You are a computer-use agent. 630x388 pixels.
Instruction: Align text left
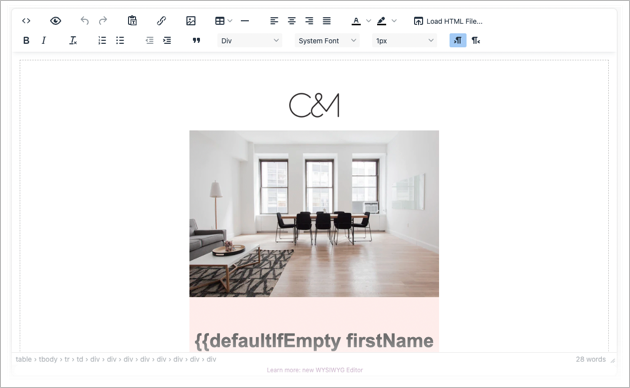pyautogui.click(x=274, y=20)
